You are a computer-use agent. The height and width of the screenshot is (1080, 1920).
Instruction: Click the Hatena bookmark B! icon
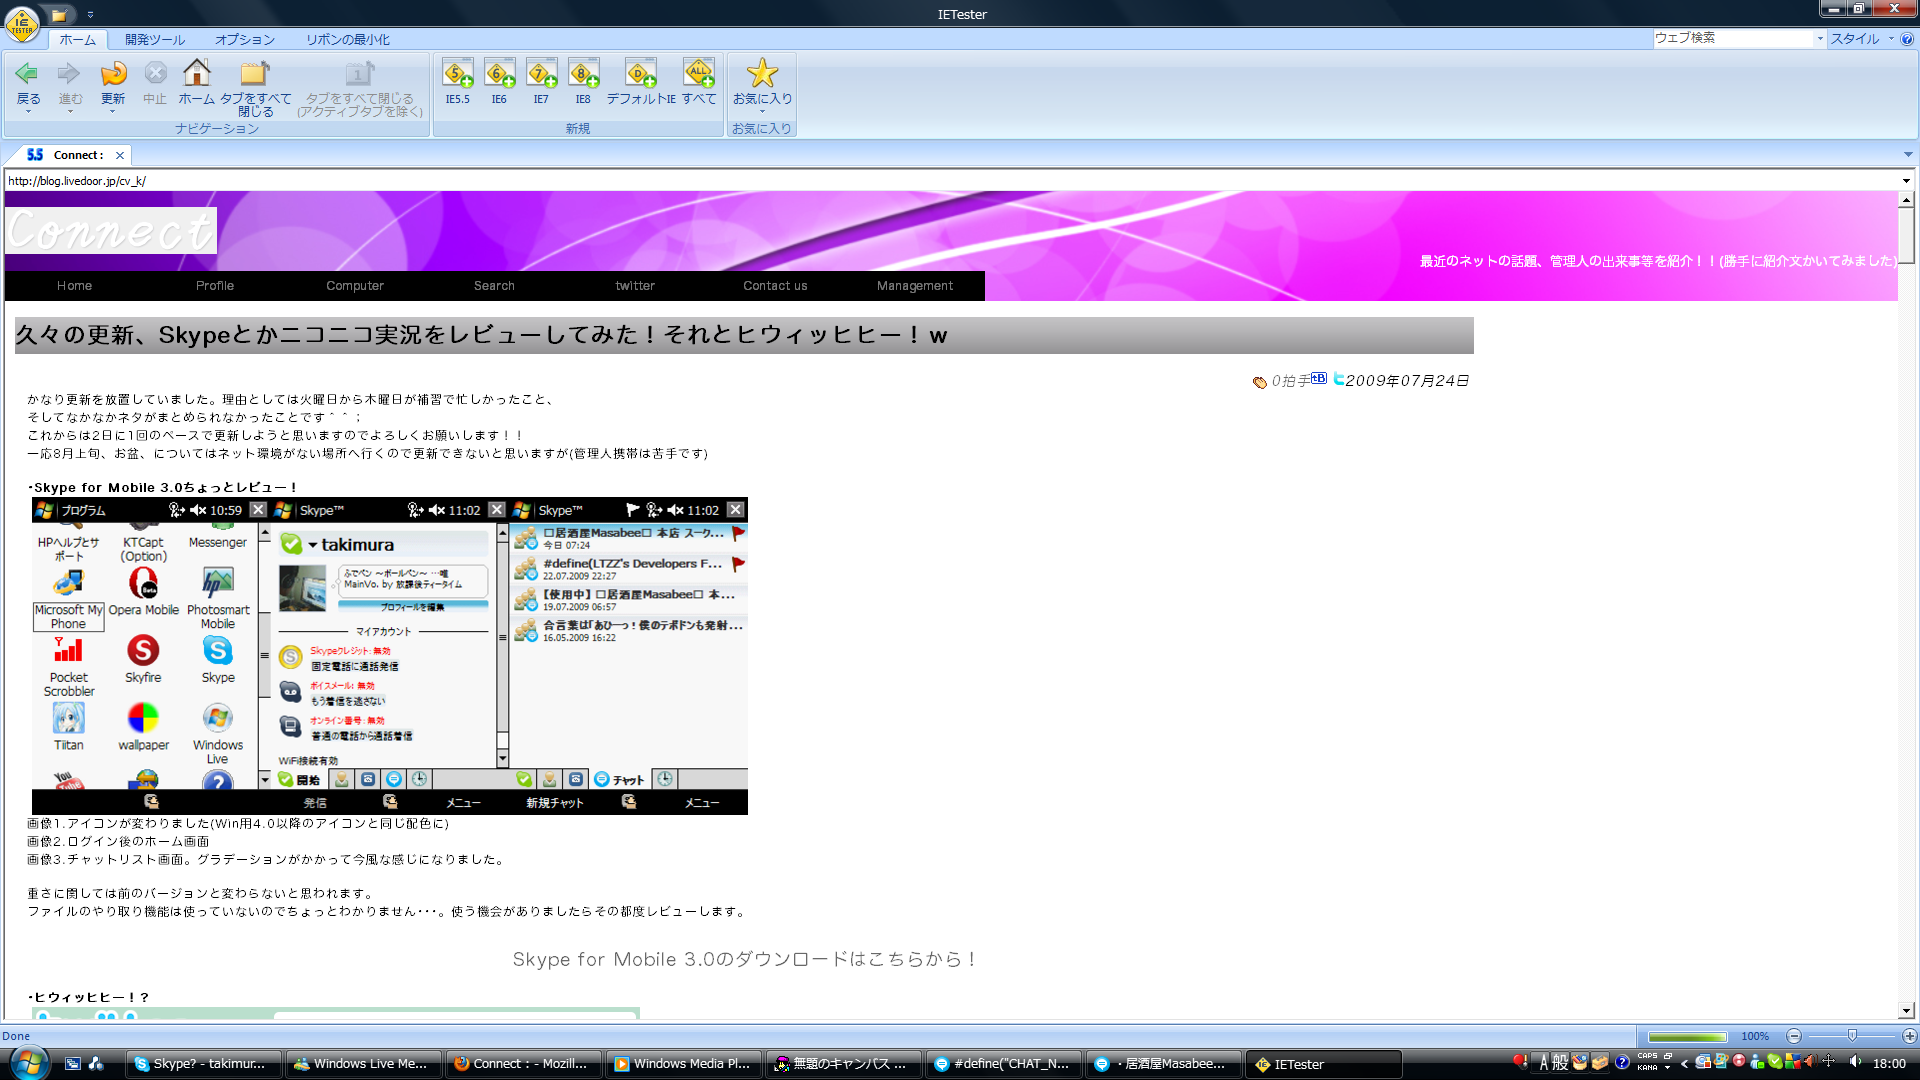1319,378
